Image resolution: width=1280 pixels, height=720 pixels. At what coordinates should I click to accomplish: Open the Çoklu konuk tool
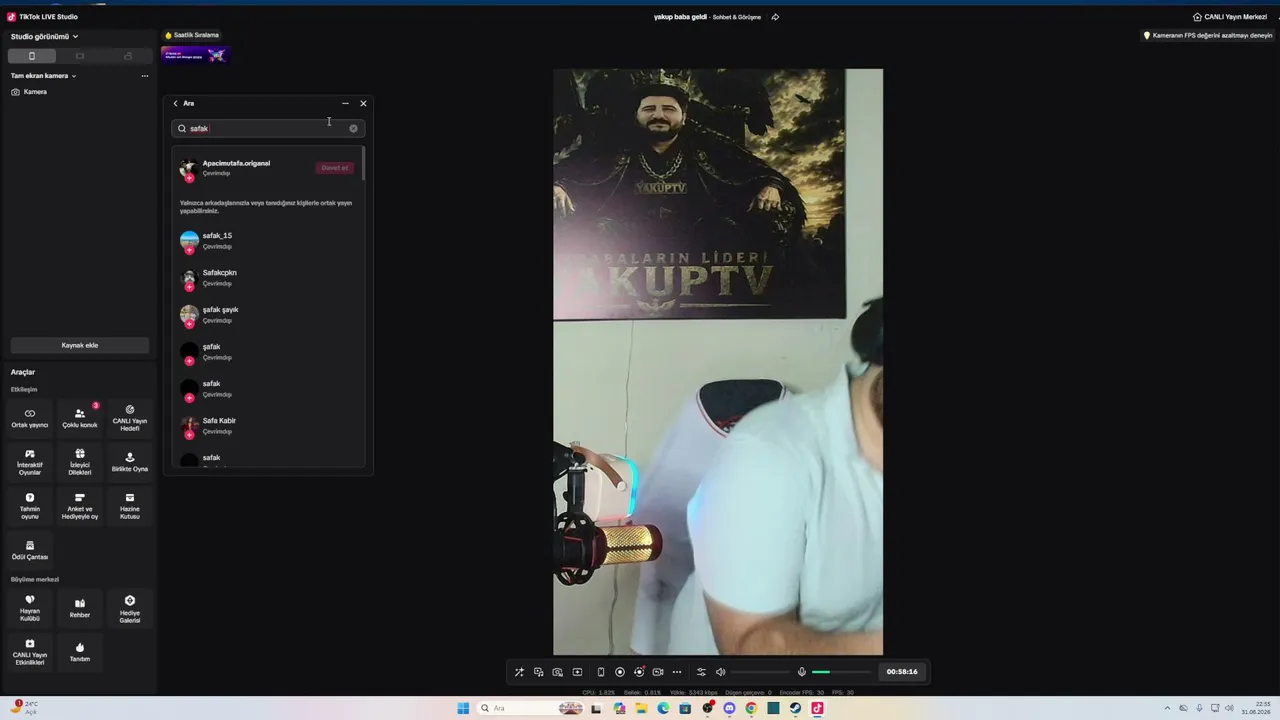click(x=80, y=417)
